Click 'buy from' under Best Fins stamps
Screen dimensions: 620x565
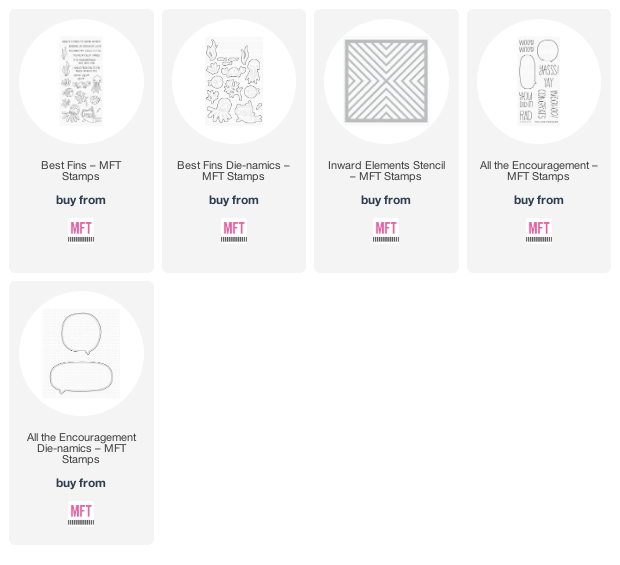click(81, 200)
